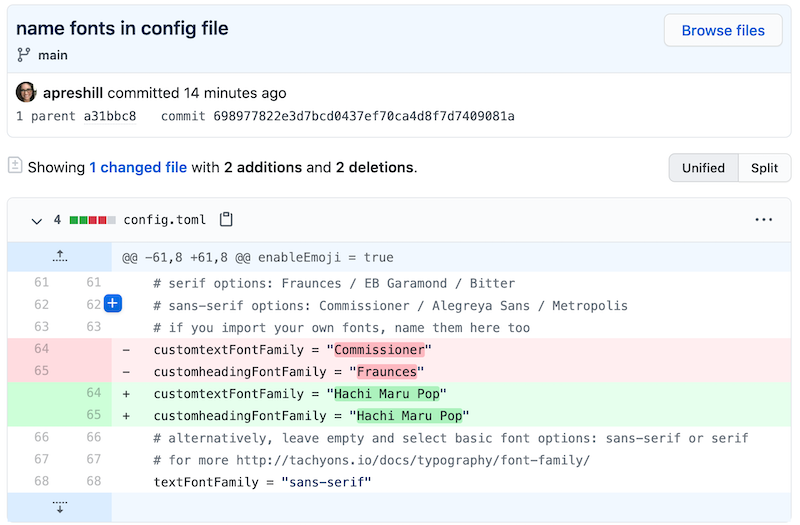800x525 pixels.
Task: Click the diff file icon beside Showing
Action: [x=15, y=166]
